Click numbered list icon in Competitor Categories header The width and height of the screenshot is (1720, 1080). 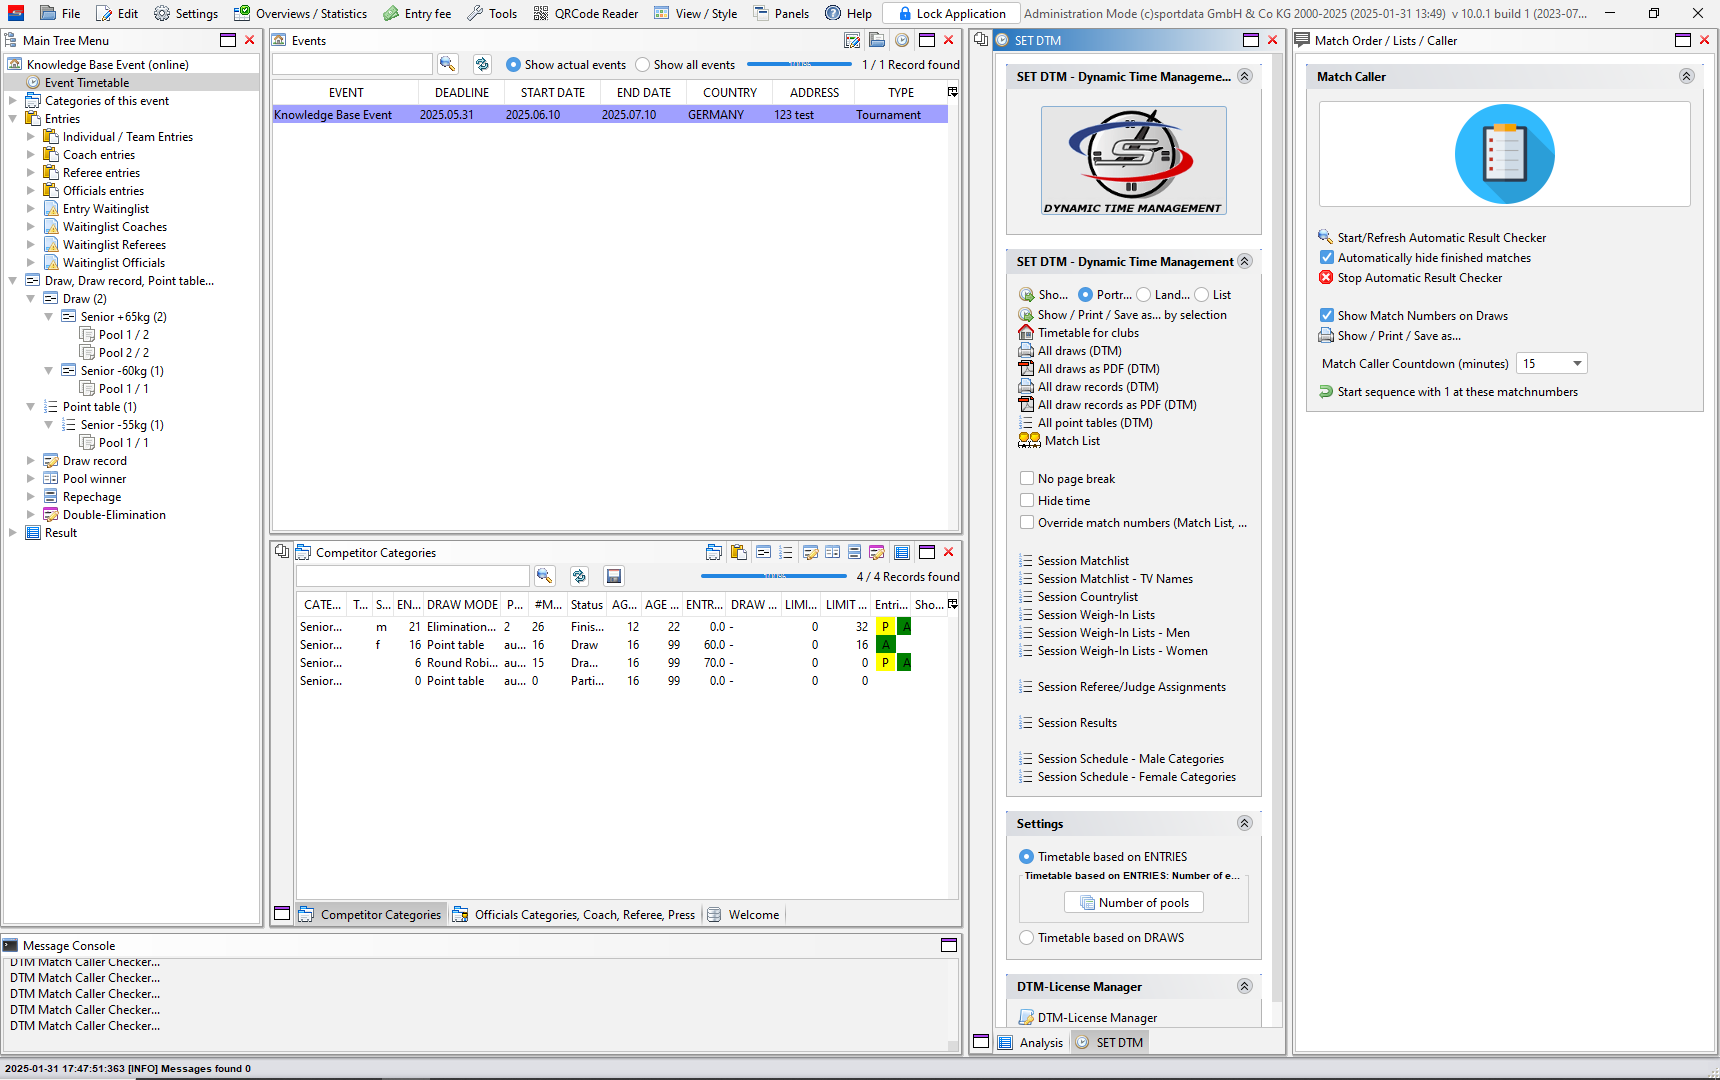click(786, 552)
